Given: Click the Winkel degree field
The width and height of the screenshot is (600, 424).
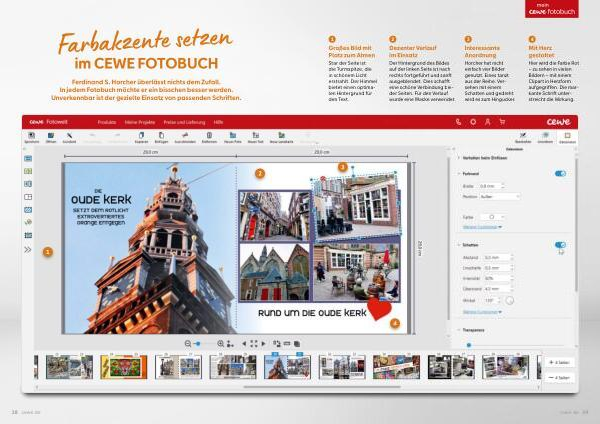Looking at the screenshot, I should click(492, 301).
